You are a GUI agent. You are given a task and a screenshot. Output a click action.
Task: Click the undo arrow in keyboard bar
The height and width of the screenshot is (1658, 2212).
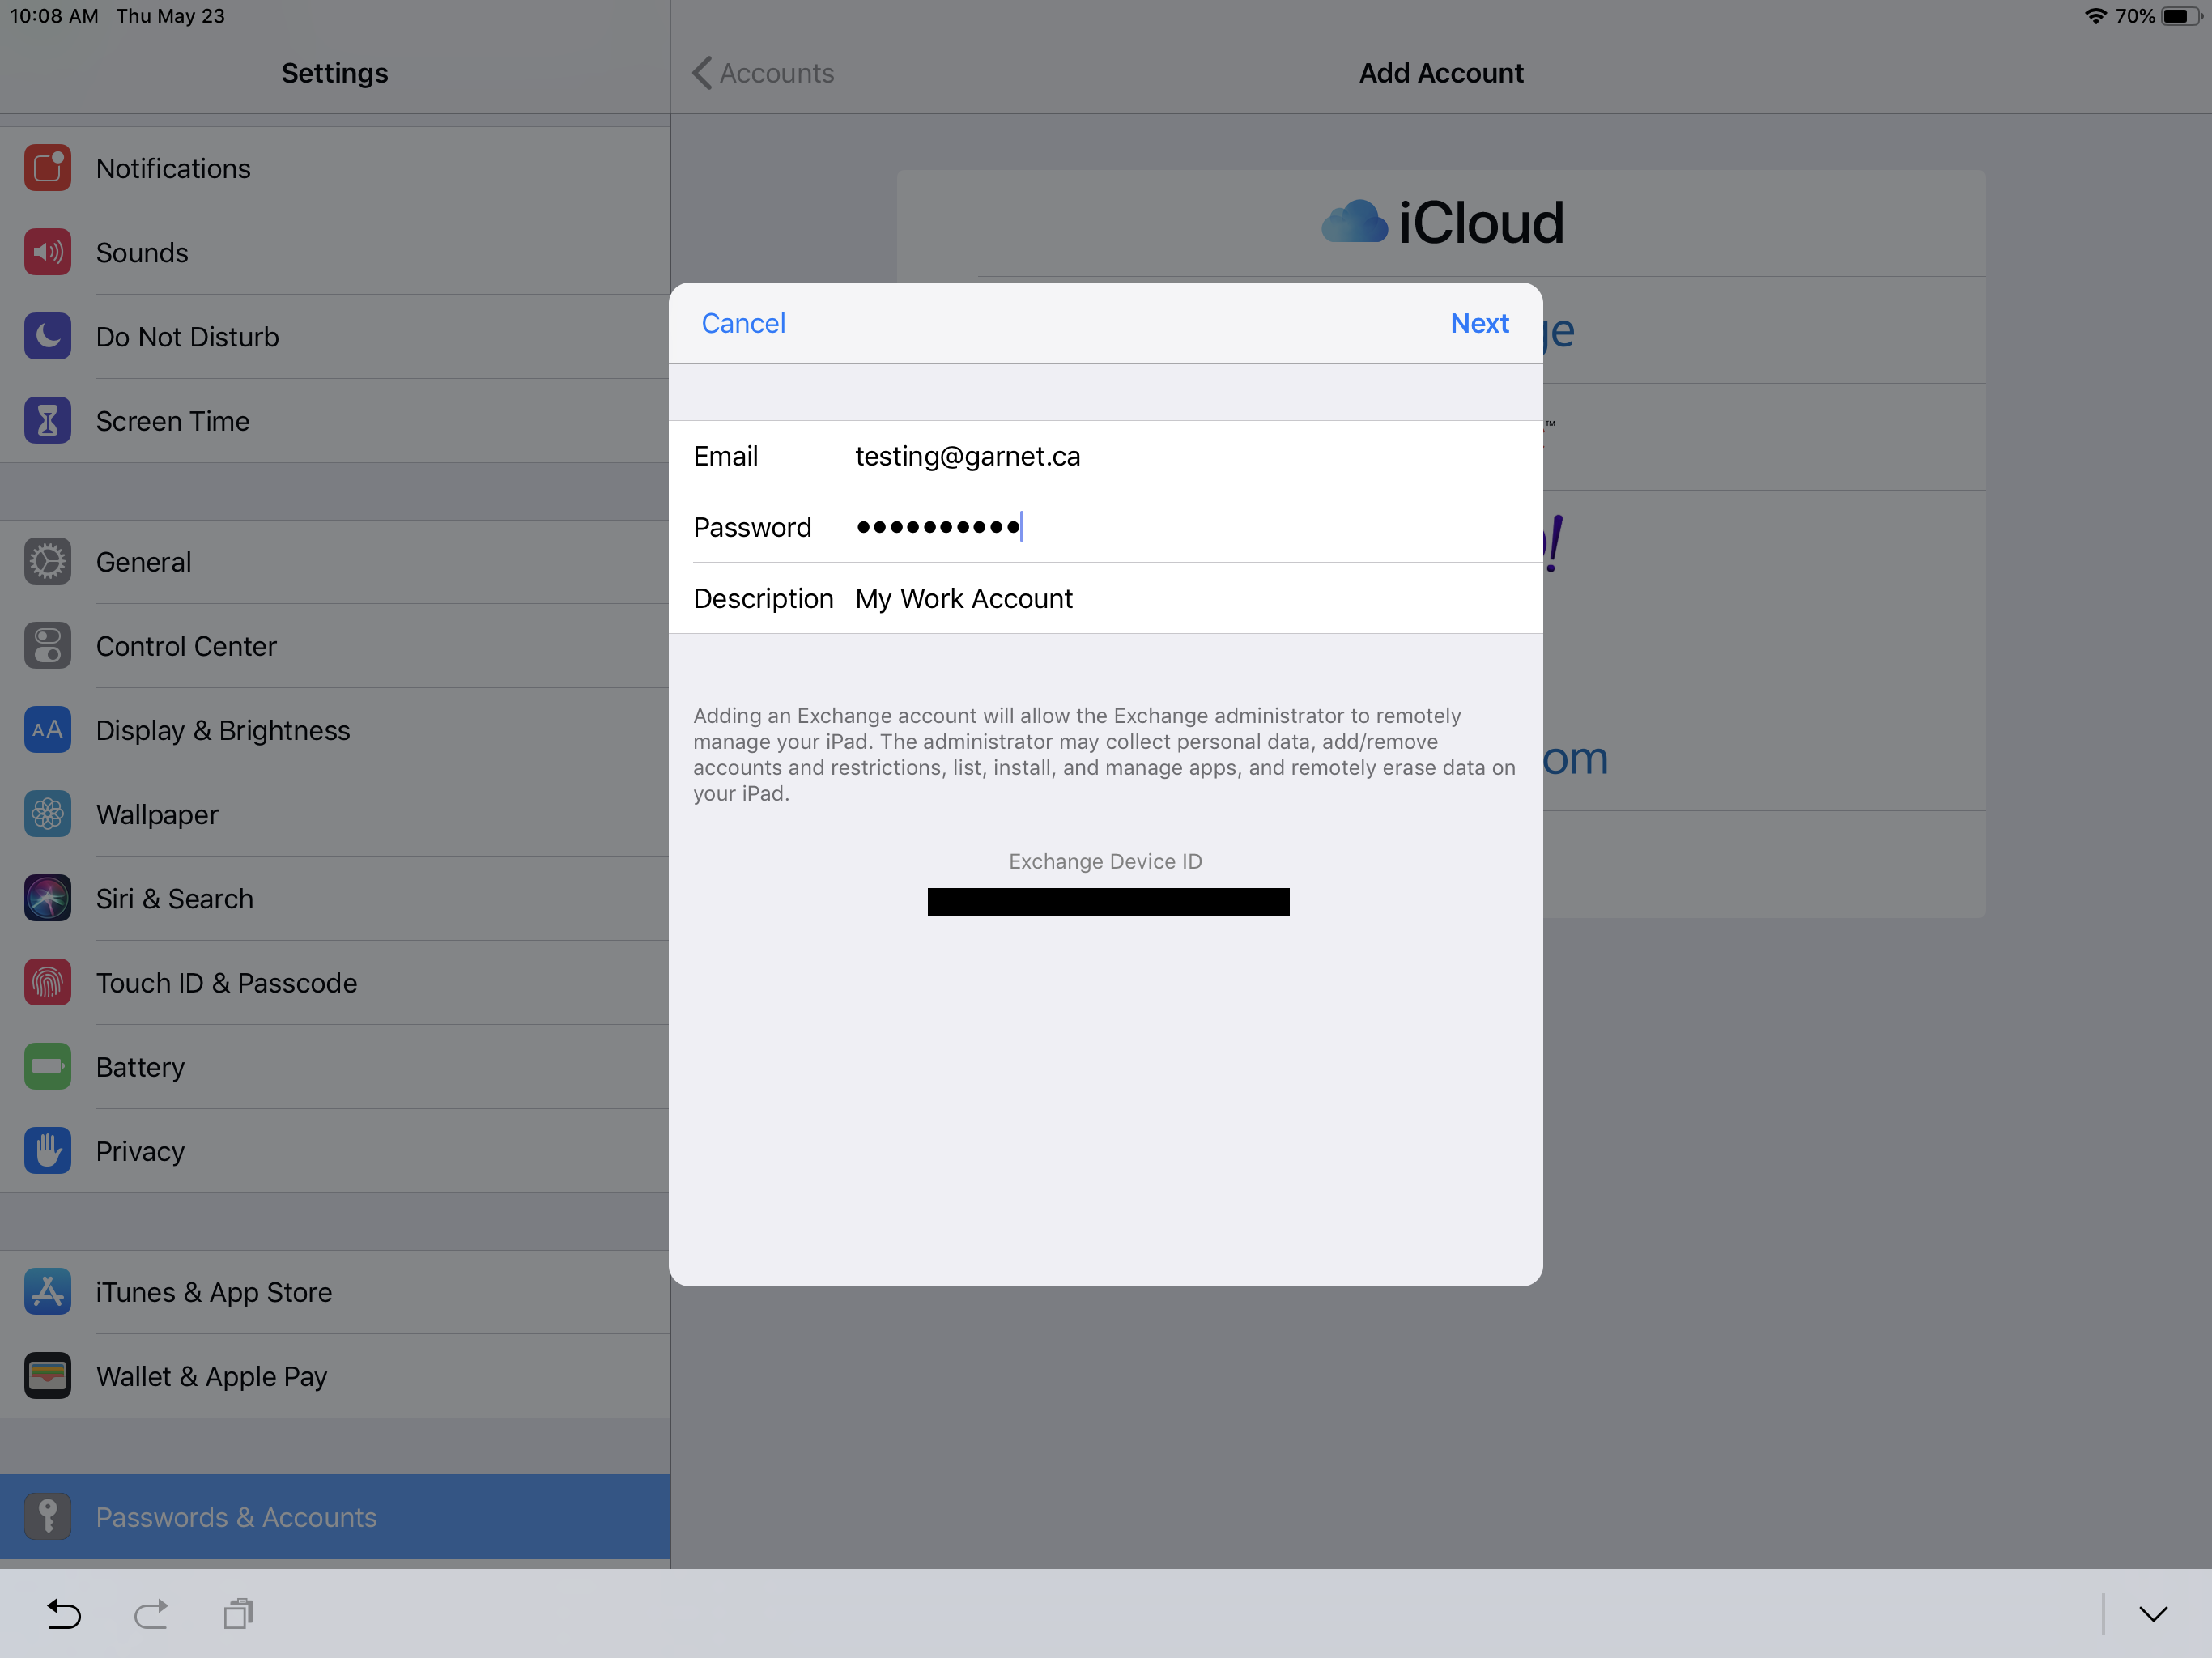pos(64,1613)
